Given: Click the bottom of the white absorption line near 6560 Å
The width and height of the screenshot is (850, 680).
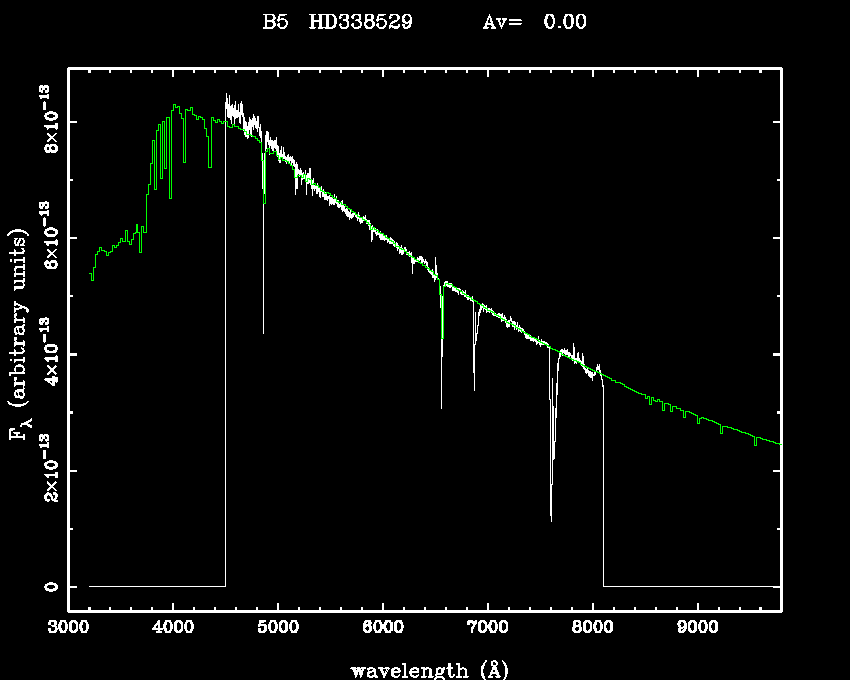Looking at the screenshot, I should tap(441, 405).
